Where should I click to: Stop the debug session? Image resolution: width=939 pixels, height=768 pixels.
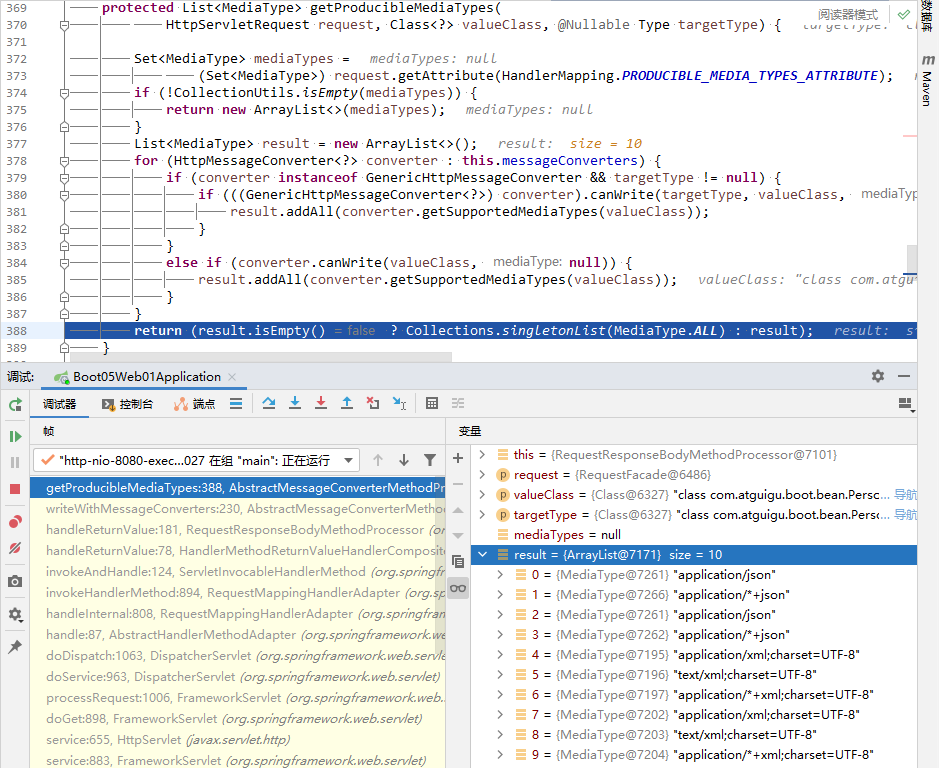pos(16,489)
